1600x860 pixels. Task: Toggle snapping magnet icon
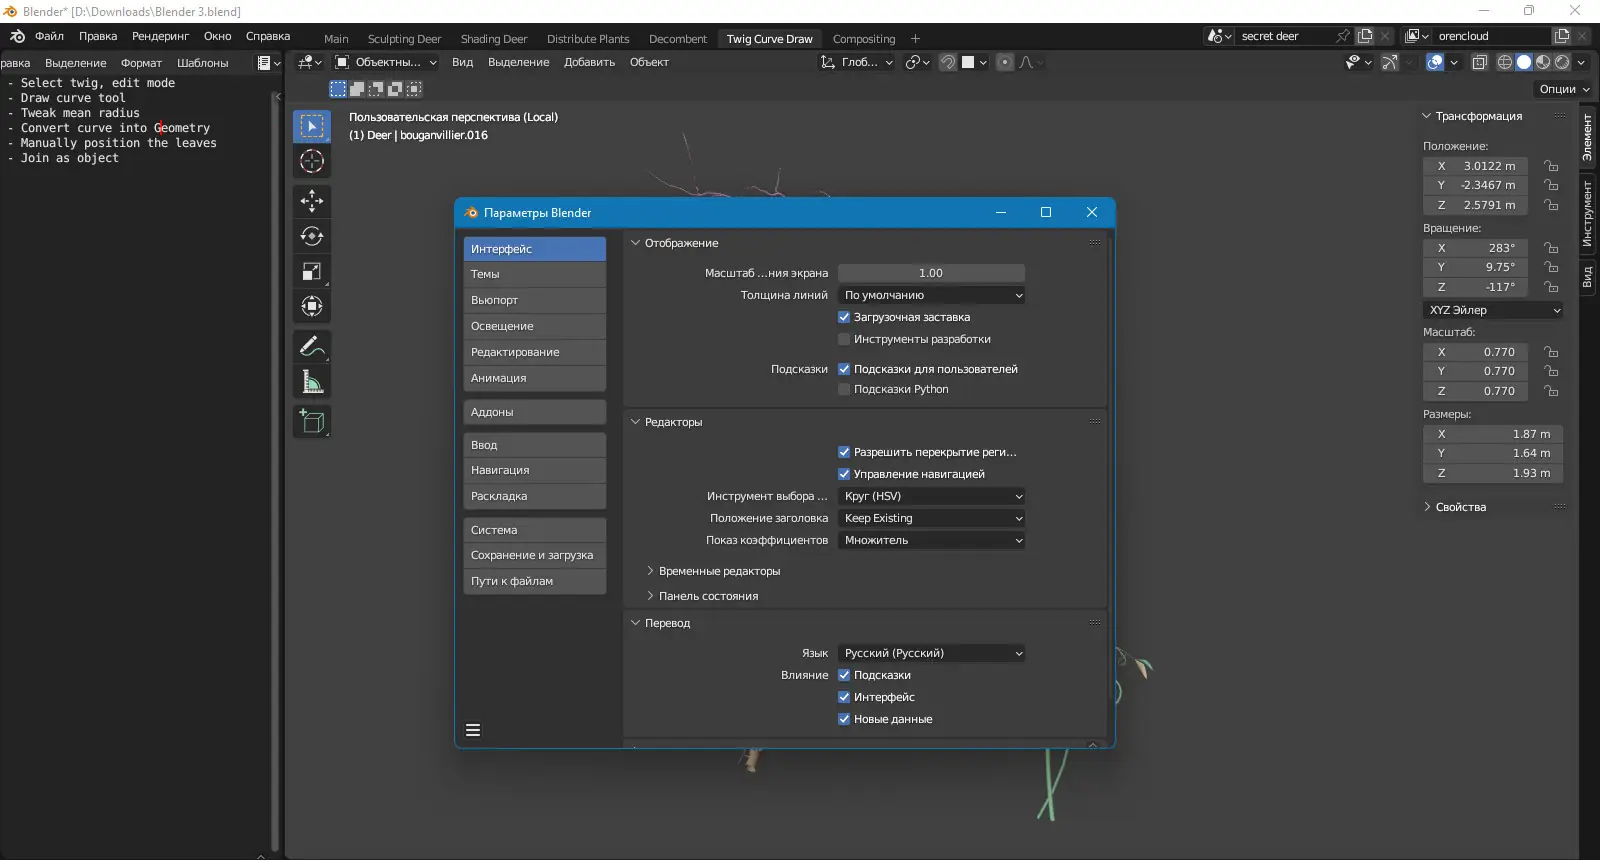point(948,62)
